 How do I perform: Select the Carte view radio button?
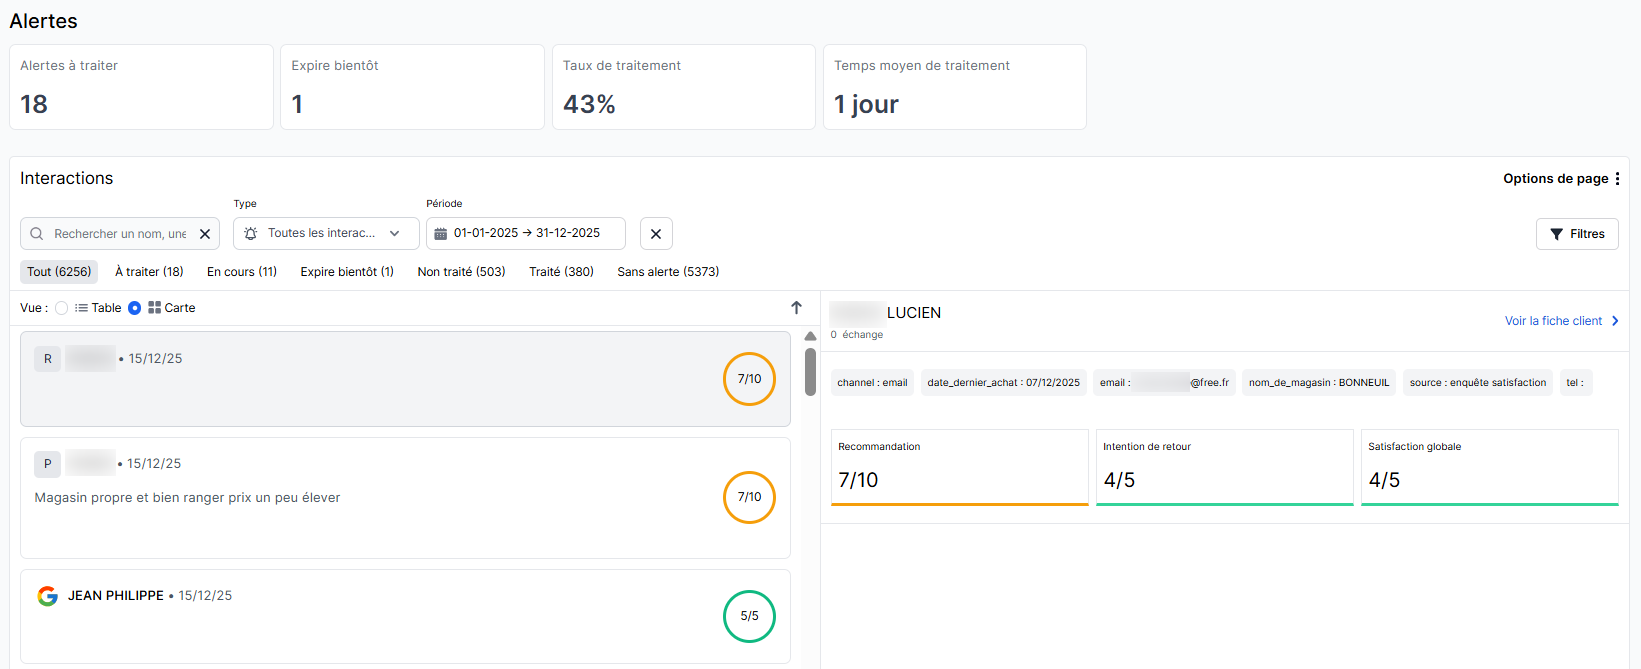(x=135, y=308)
